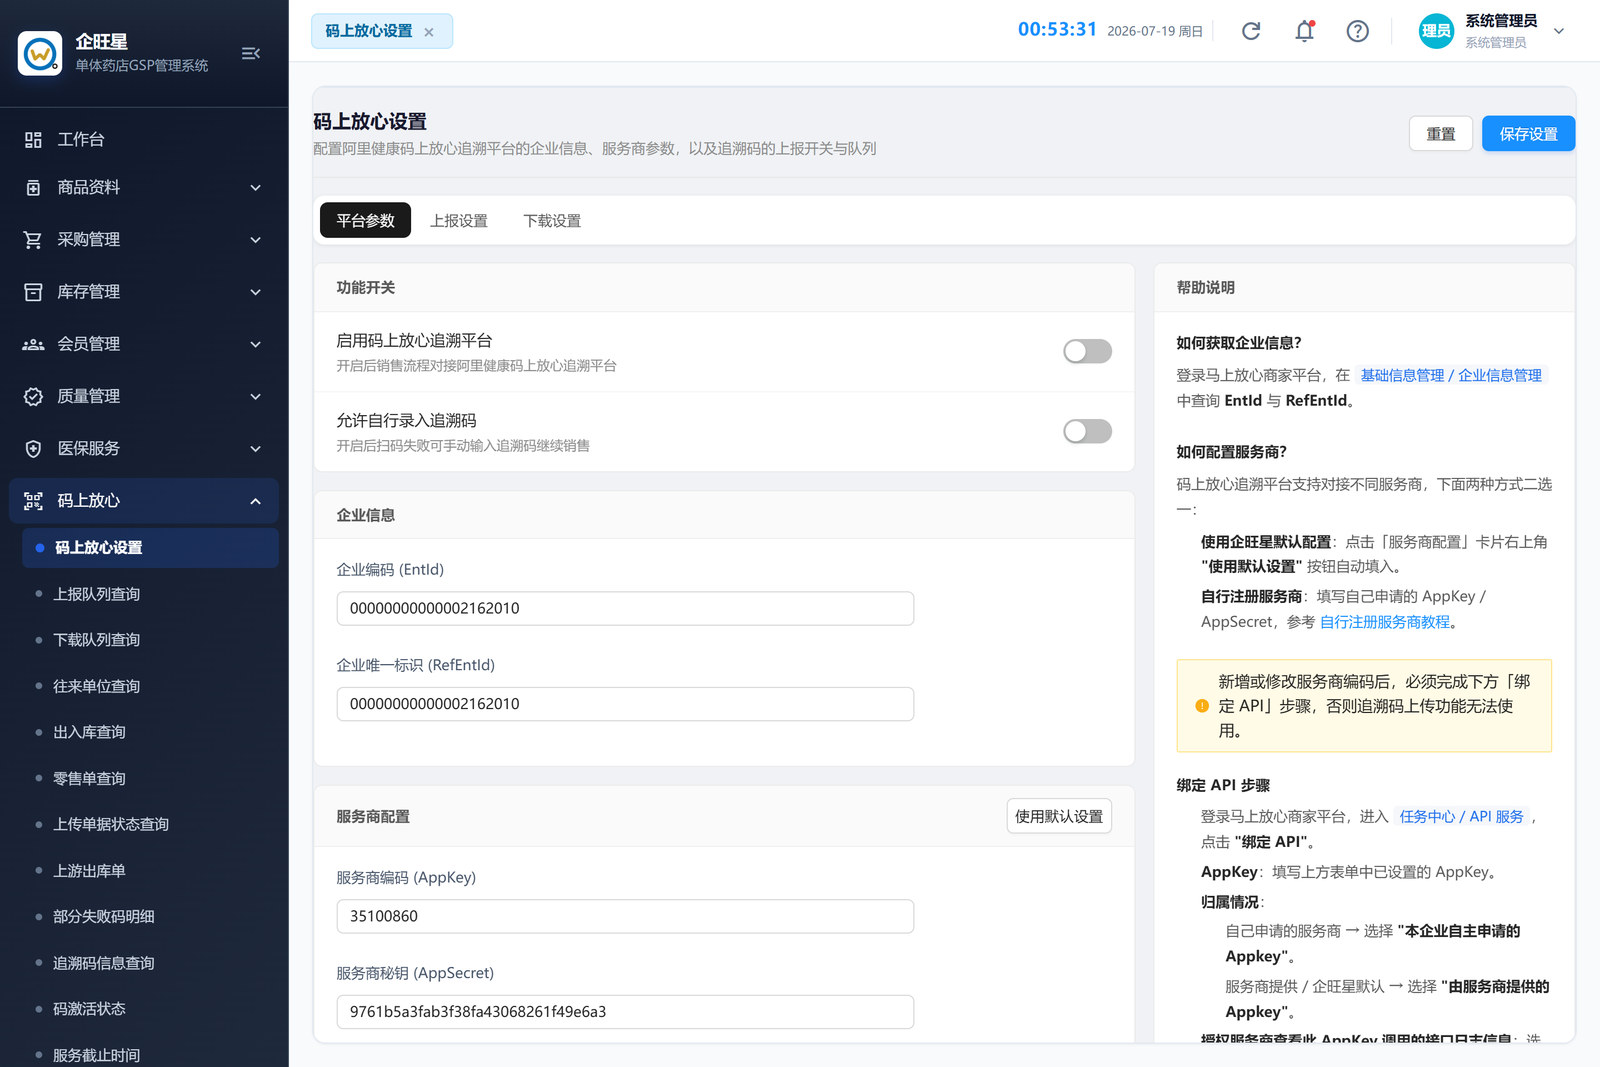Expand 会员管理 menu chevron

255,344
